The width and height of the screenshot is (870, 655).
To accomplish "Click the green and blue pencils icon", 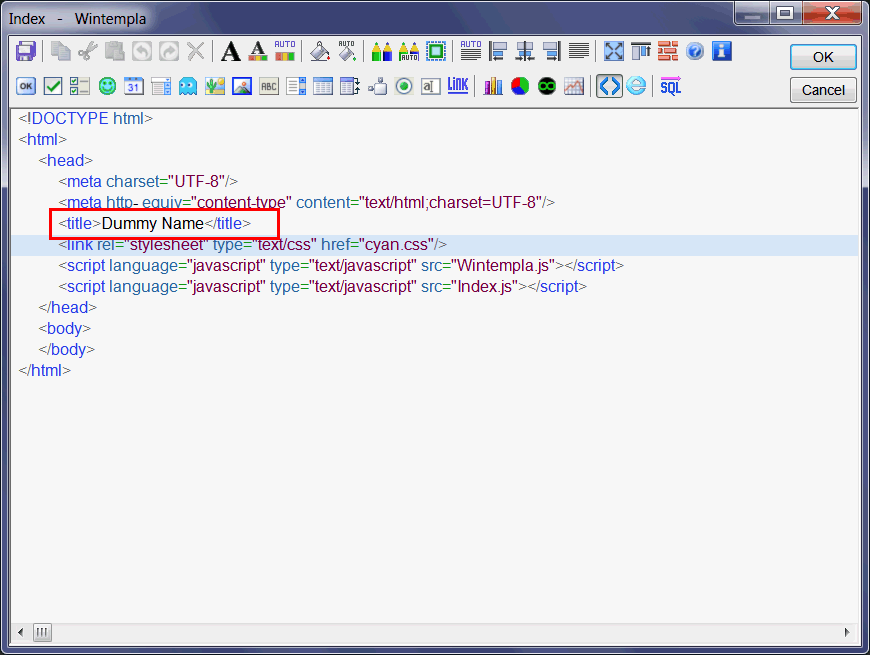I will tap(382, 52).
